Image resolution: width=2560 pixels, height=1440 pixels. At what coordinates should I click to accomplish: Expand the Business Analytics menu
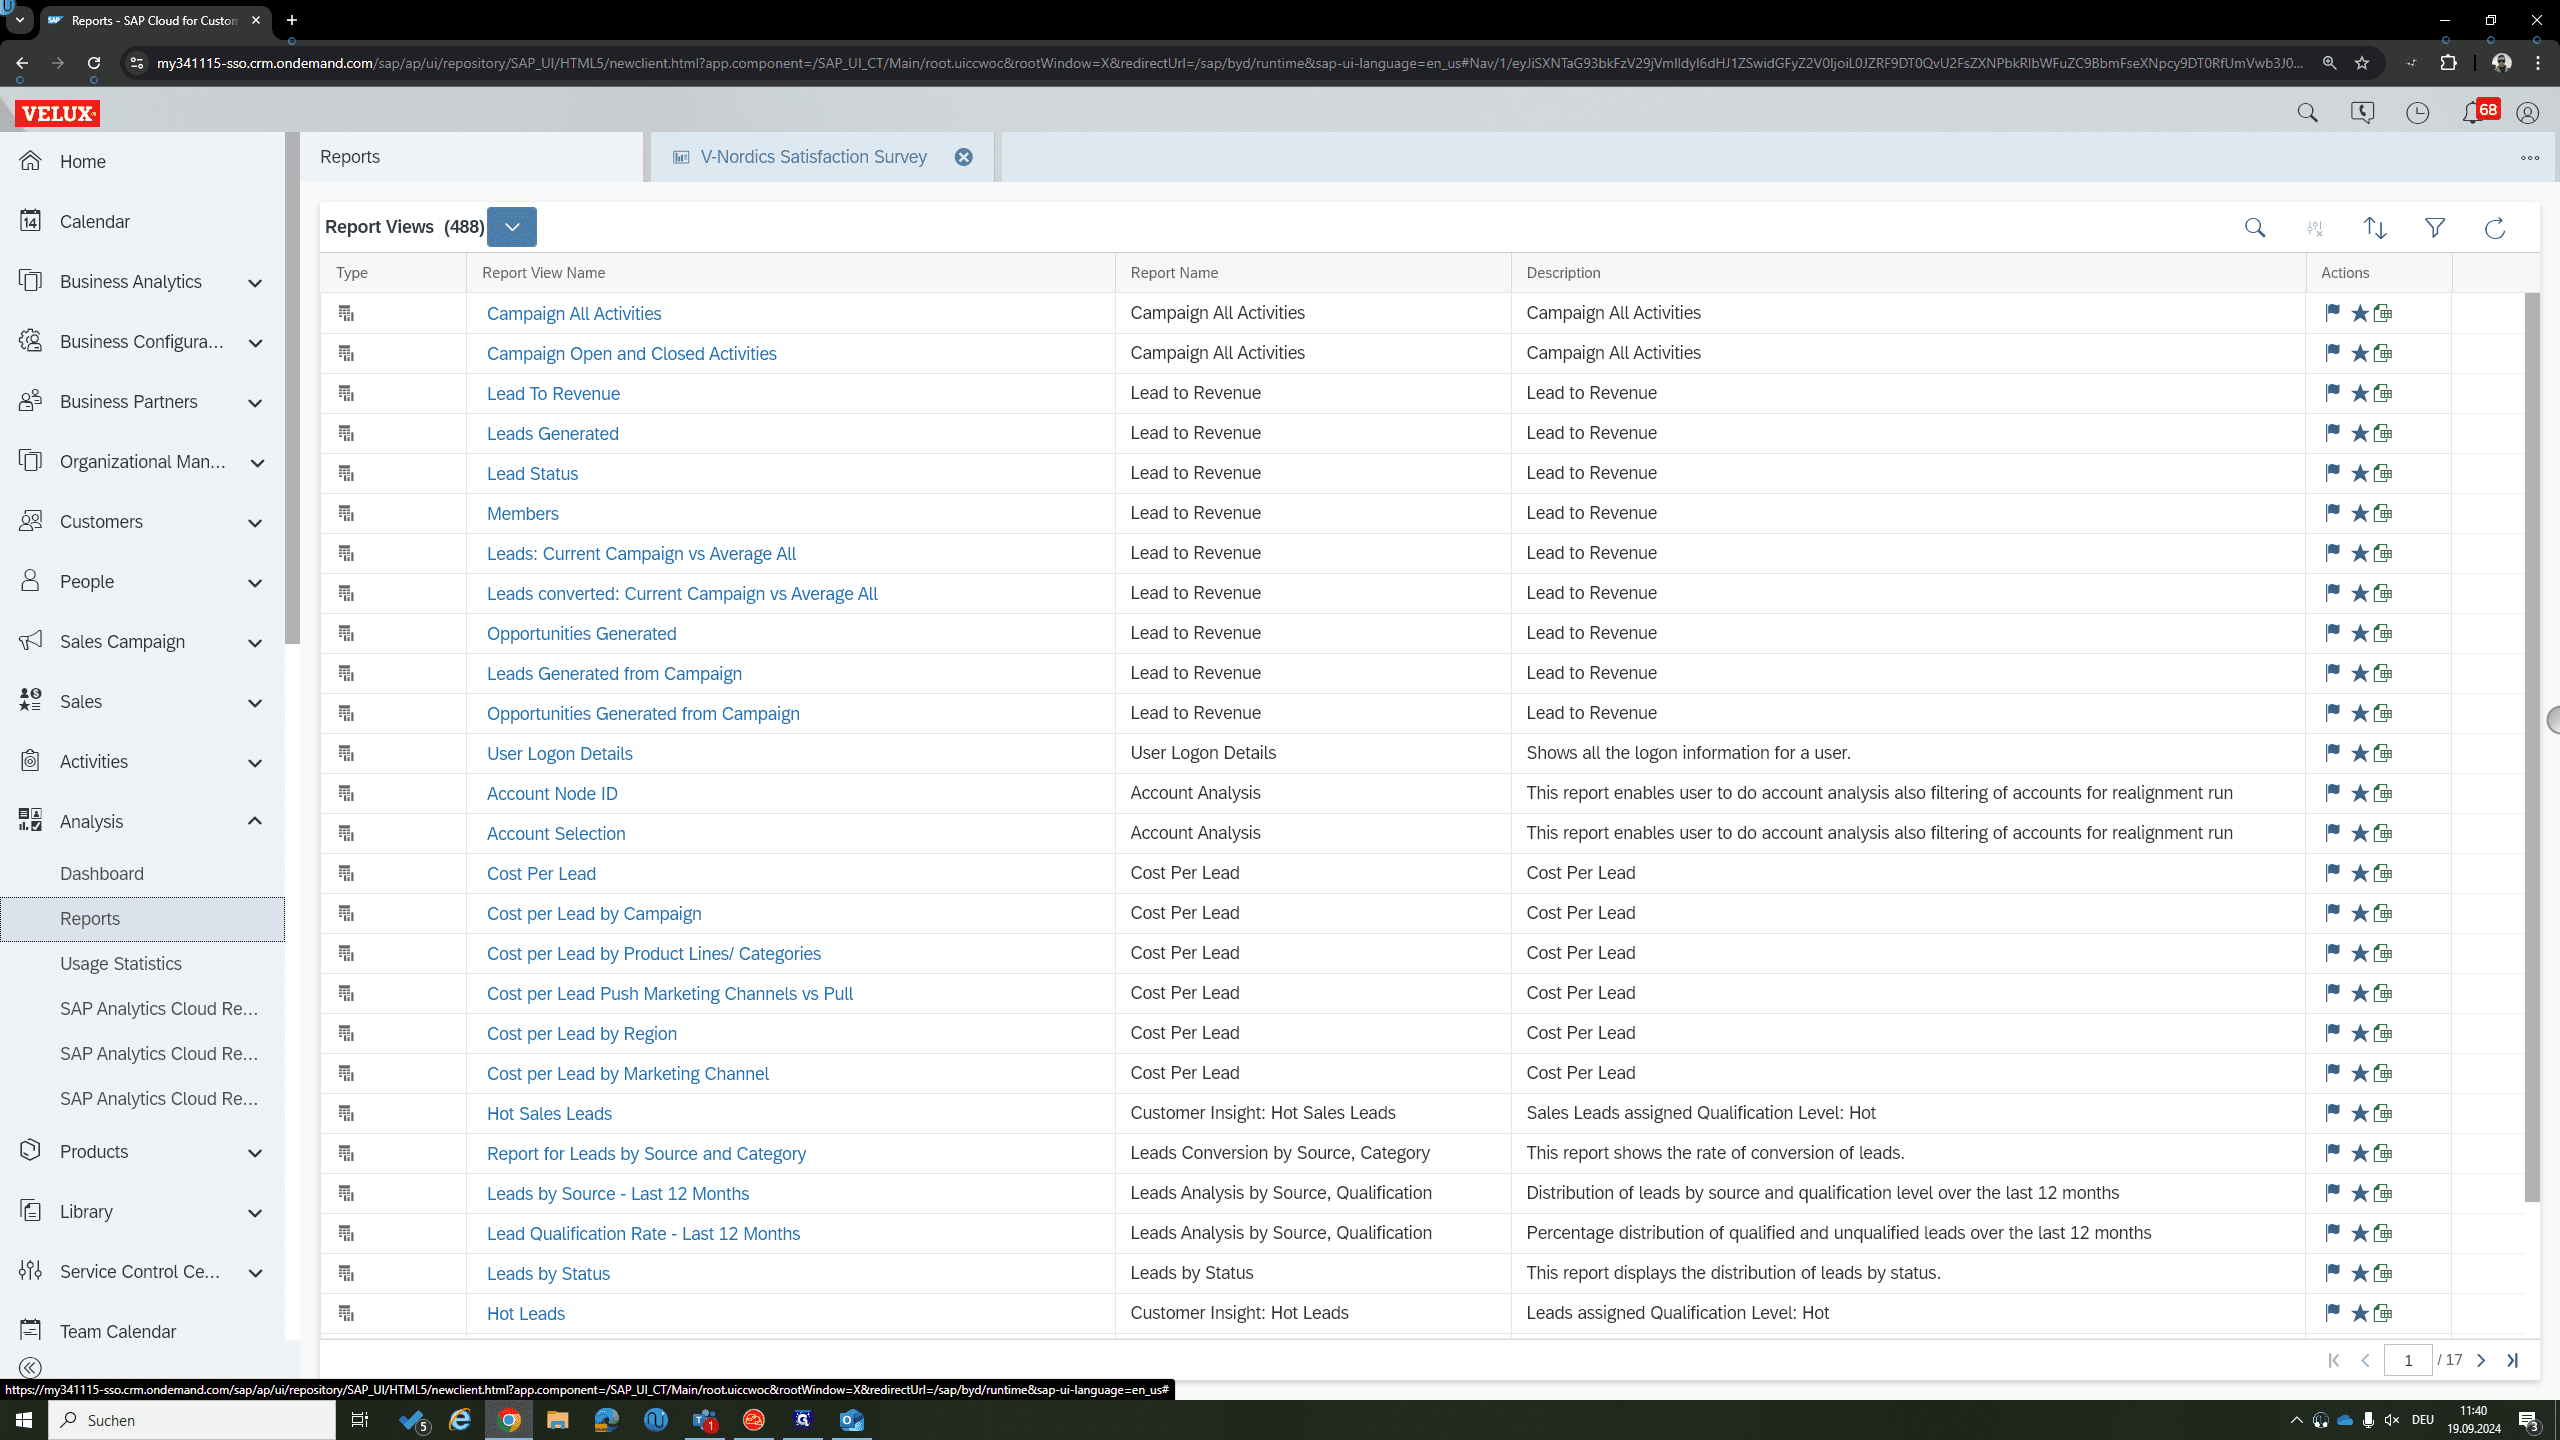(x=255, y=283)
